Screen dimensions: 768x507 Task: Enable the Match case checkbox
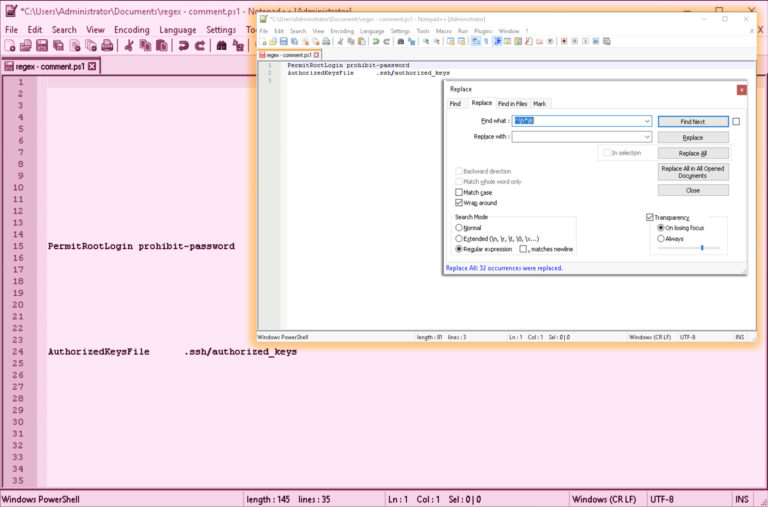[459, 192]
